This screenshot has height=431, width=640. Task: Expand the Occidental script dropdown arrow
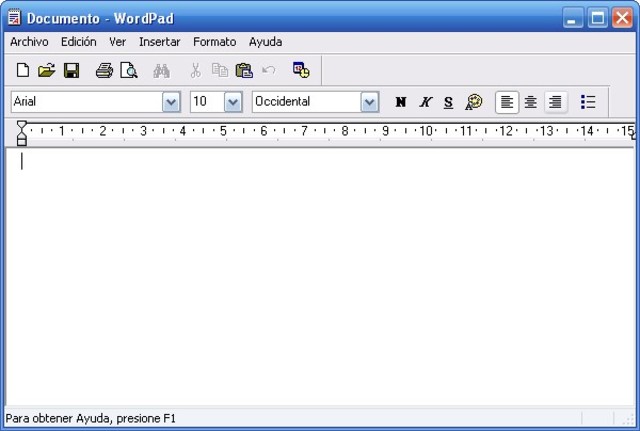369,102
